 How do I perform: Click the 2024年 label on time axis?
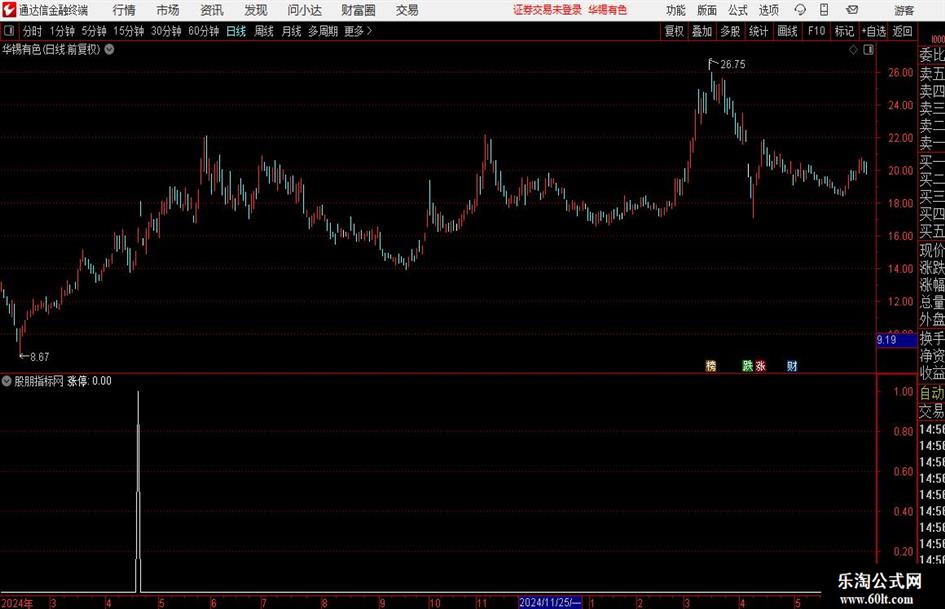17,603
